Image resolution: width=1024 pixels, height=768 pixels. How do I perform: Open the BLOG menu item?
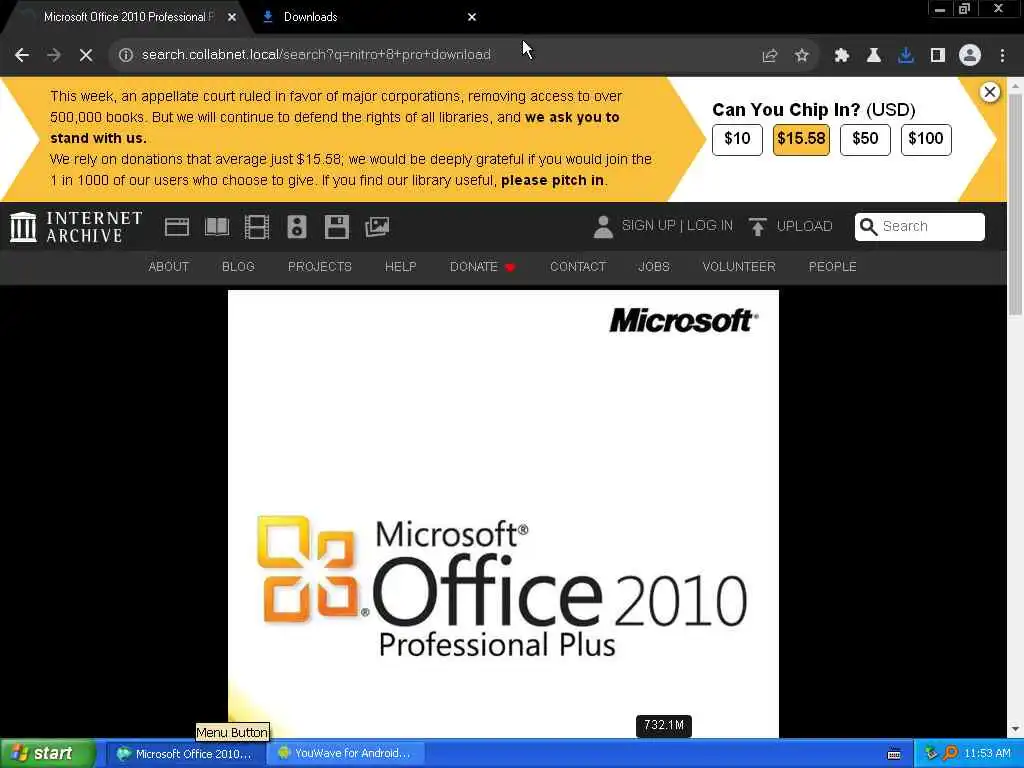(238, 266)
